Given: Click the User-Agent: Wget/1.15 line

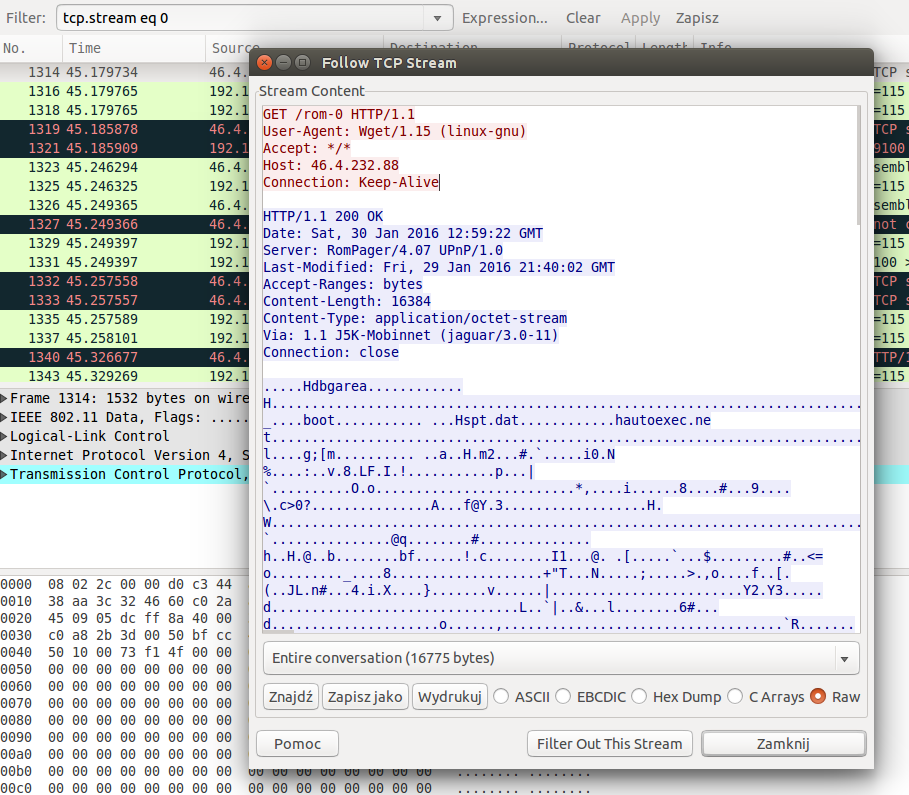Looking at the screenshot, I should (x=394, y=131).
